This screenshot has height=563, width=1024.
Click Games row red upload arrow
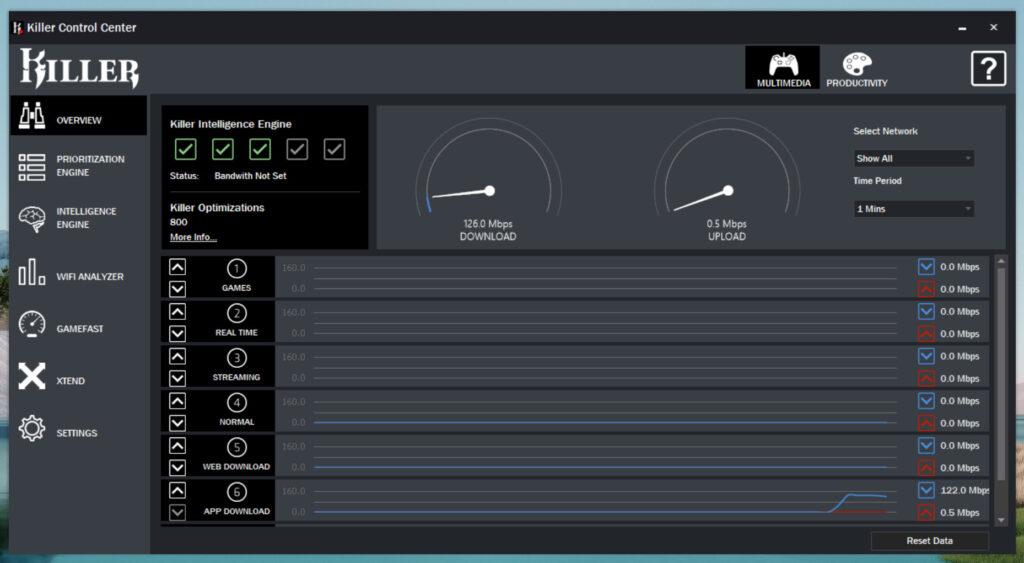point(925,289)
